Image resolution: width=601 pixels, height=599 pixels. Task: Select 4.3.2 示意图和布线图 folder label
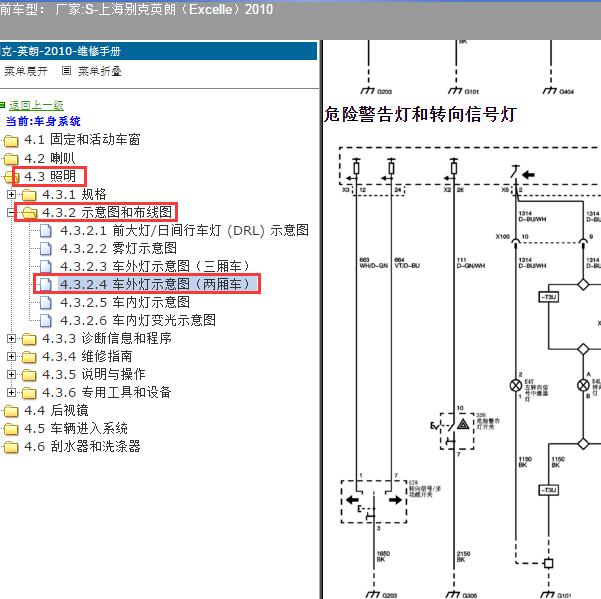107,212
